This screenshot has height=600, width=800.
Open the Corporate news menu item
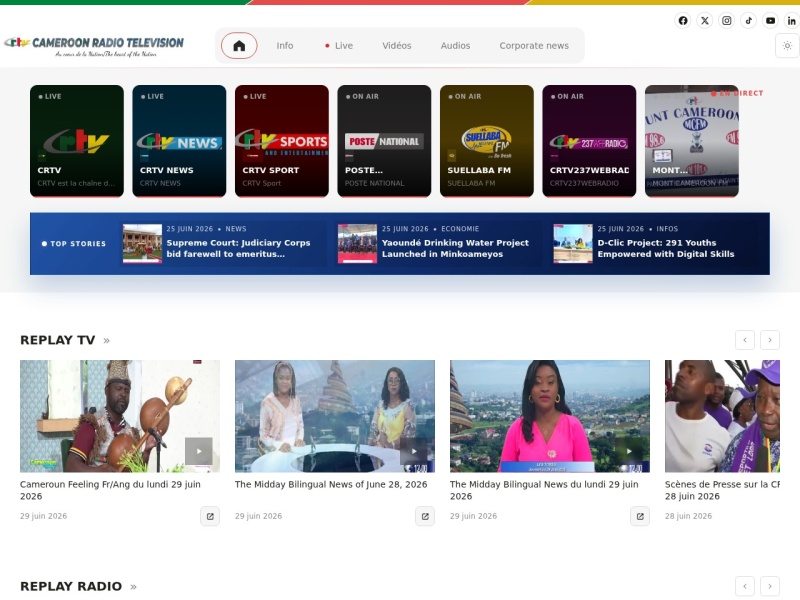click(534, 46)
